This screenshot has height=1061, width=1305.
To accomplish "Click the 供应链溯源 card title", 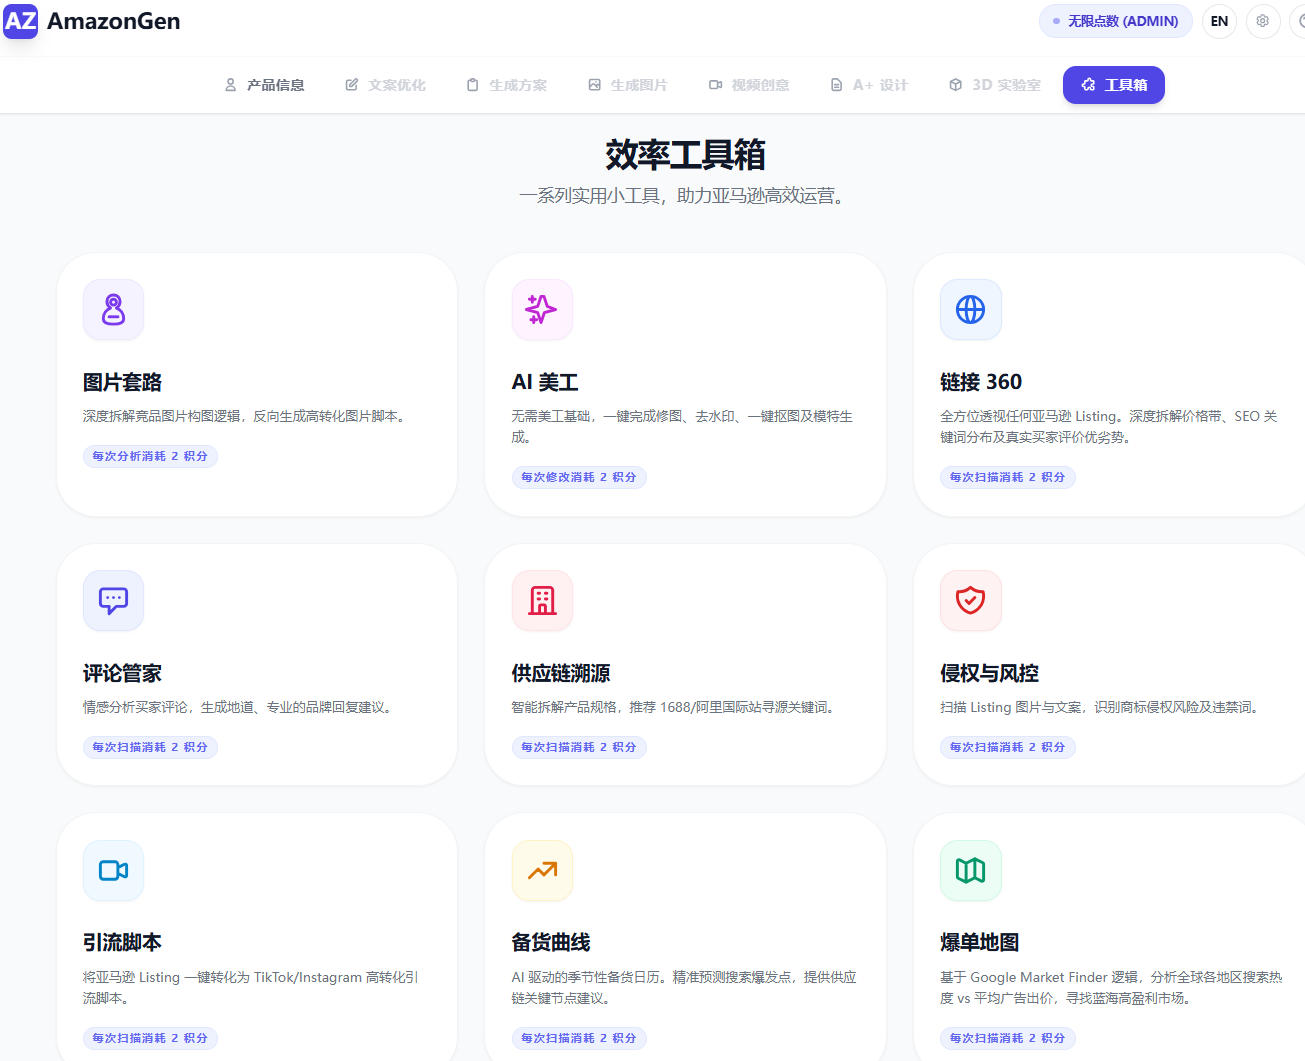I will tap(560, 673).
